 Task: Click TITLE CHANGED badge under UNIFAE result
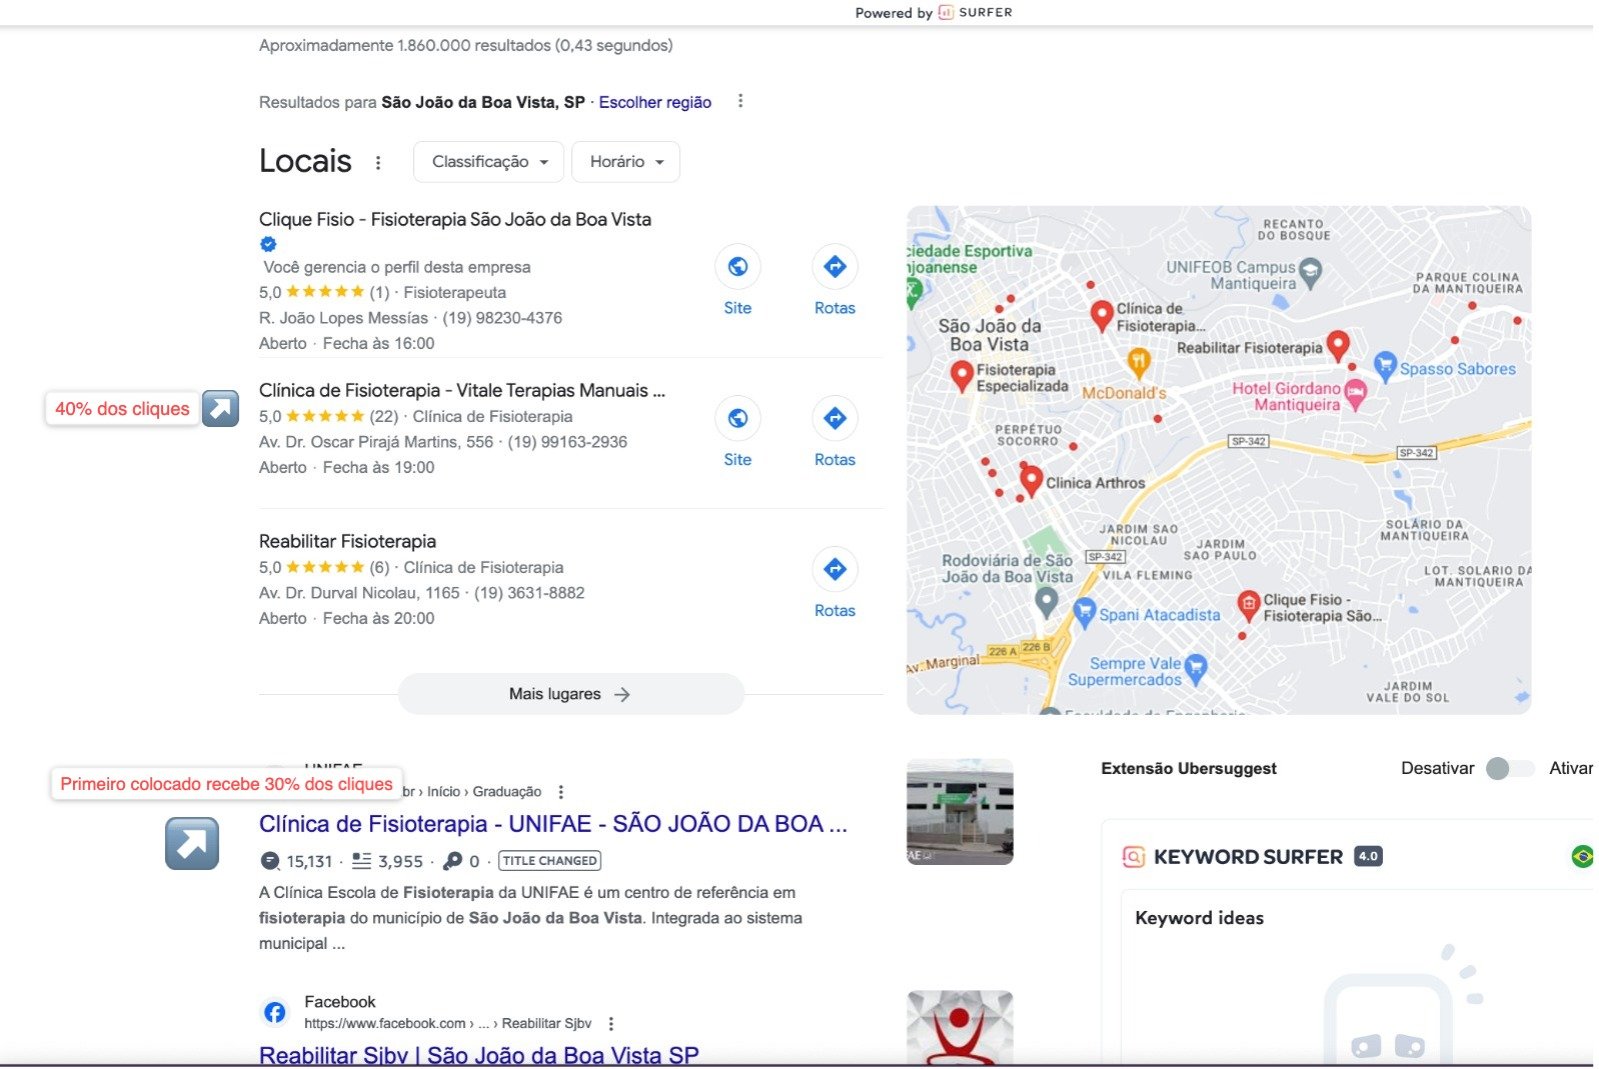550,861
